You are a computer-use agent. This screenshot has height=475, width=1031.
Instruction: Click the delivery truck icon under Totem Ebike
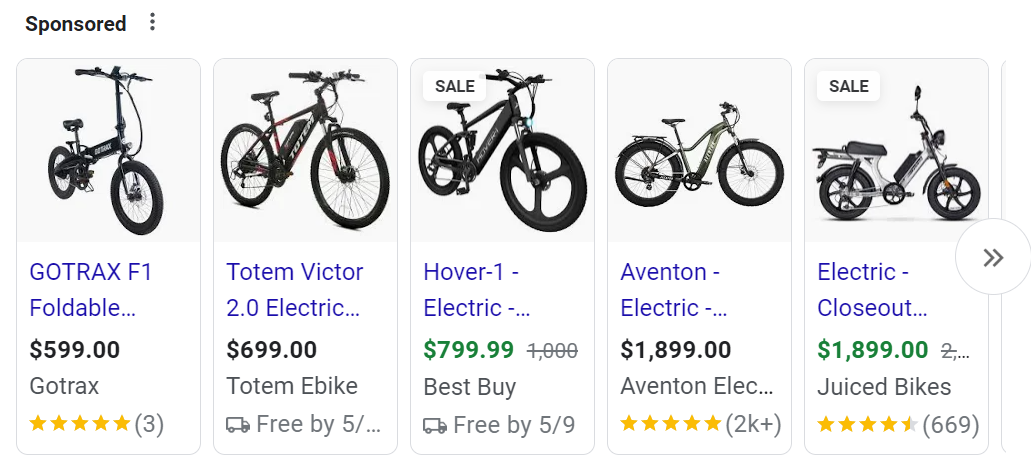(x=238, y=425)
